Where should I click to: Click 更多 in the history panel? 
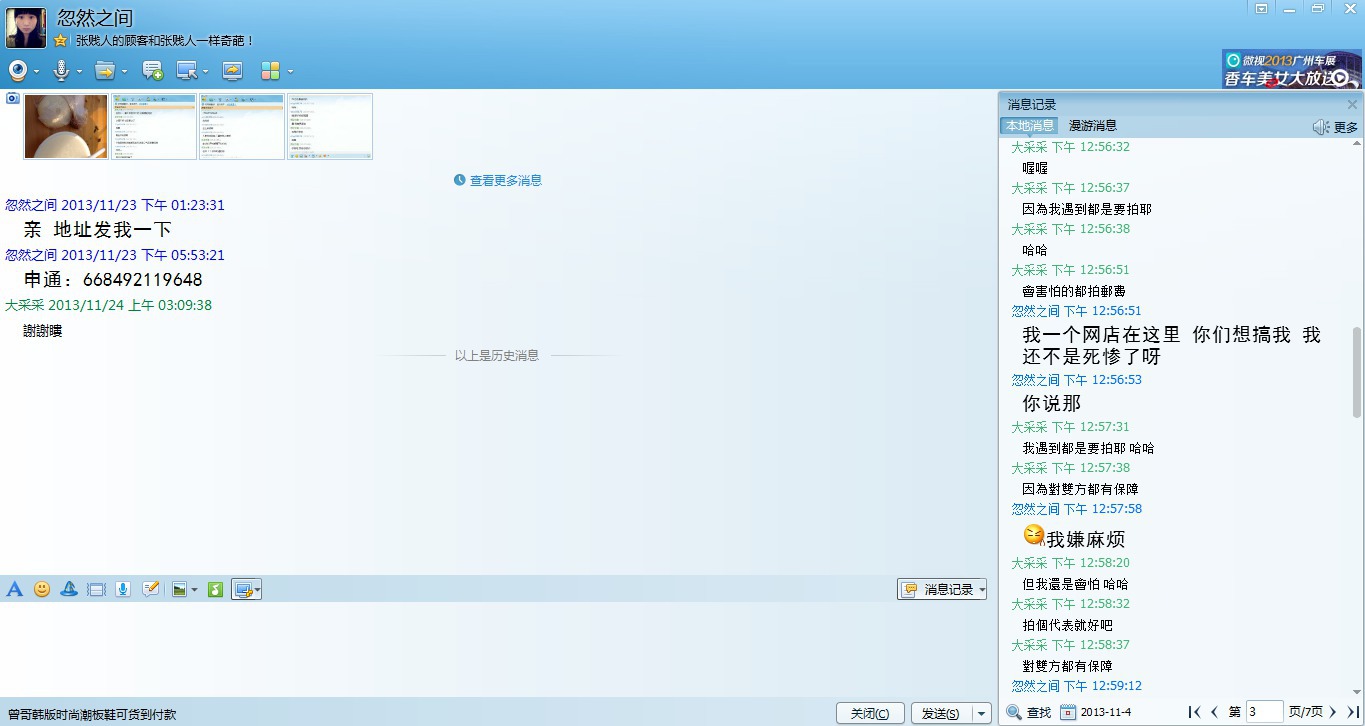[1346, 127]
